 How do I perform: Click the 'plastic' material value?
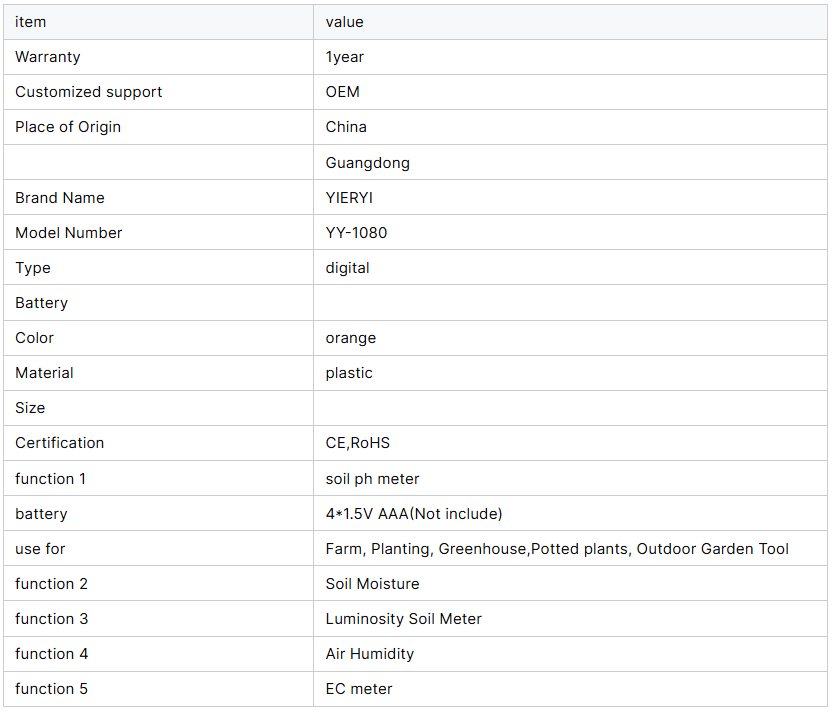click(x=349, y=373)
